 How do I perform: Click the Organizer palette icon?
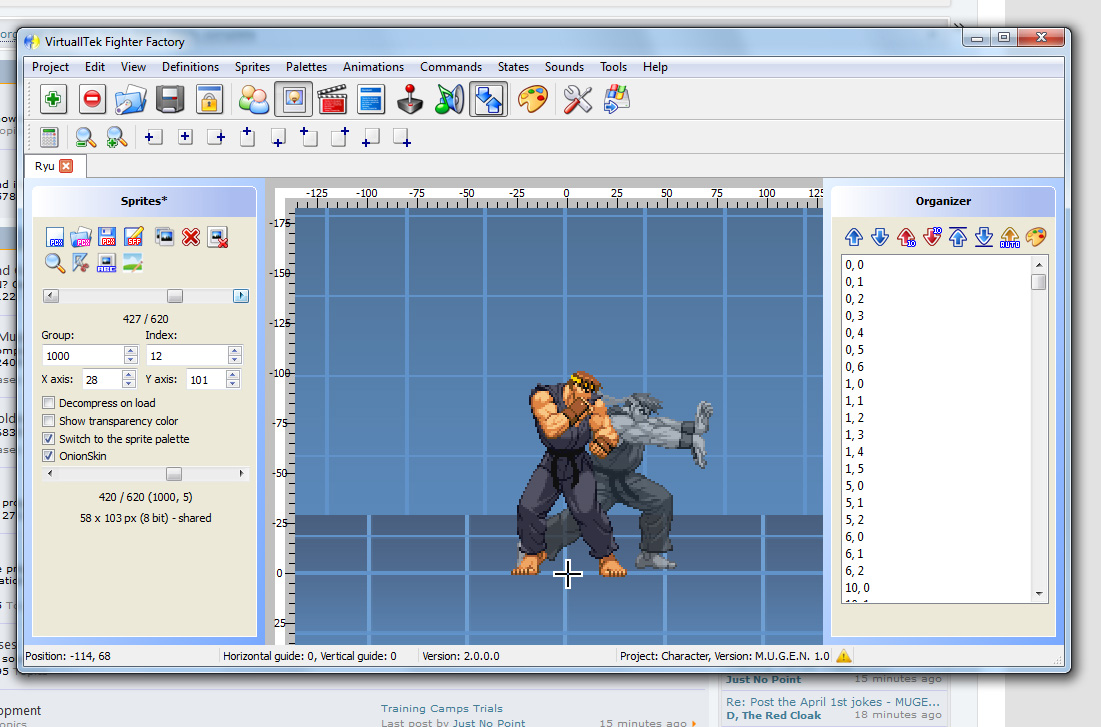coord(1036,237)
